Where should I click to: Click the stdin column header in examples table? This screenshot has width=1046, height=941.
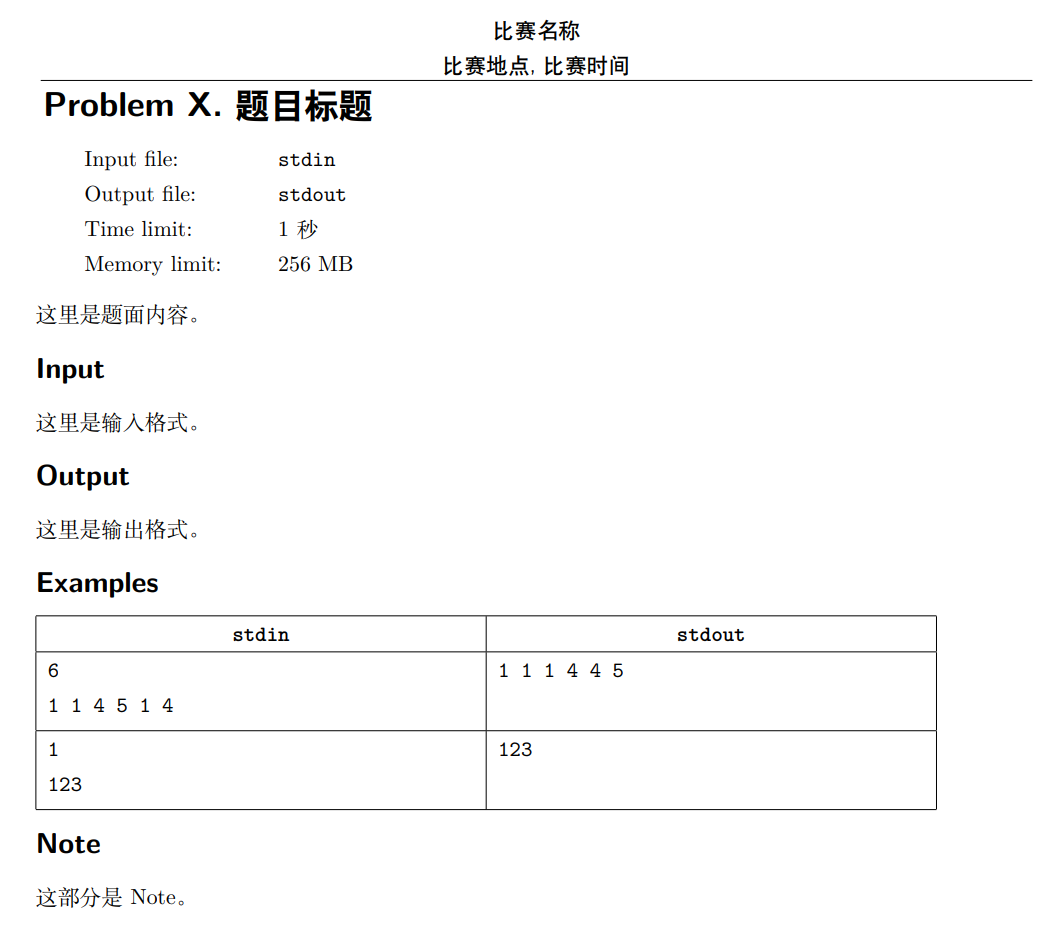261,634
